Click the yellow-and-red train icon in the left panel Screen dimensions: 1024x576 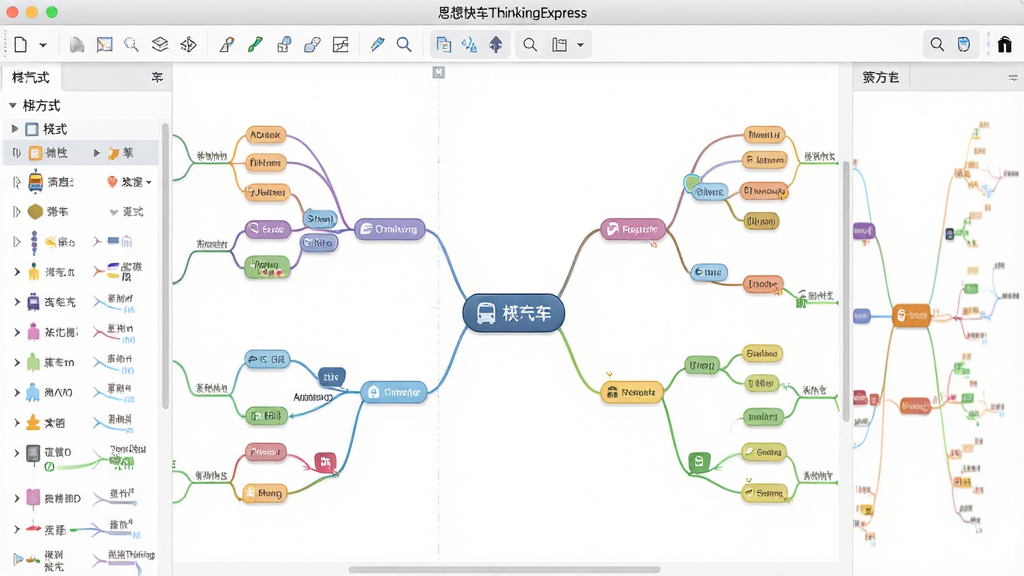pos(36,182)
